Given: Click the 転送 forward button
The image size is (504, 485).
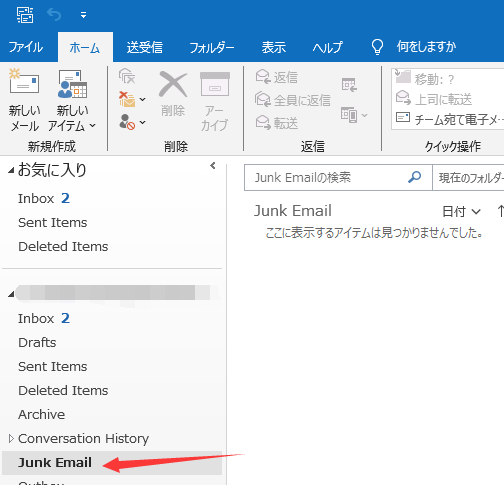Looking at the screenshot, I should point(276,123).
